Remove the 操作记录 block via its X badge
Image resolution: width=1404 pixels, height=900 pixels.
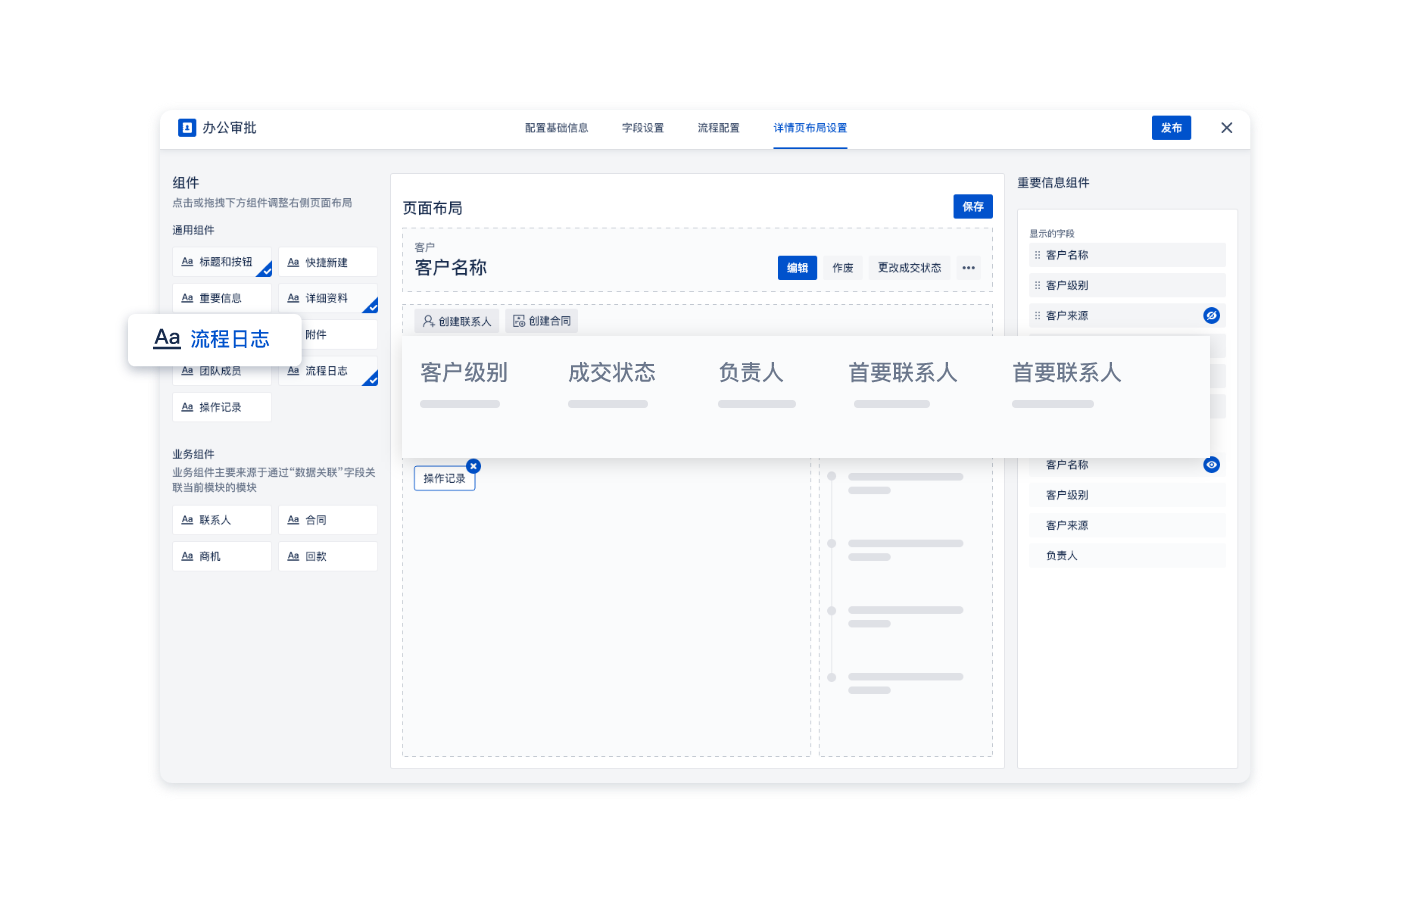(474, 466)
